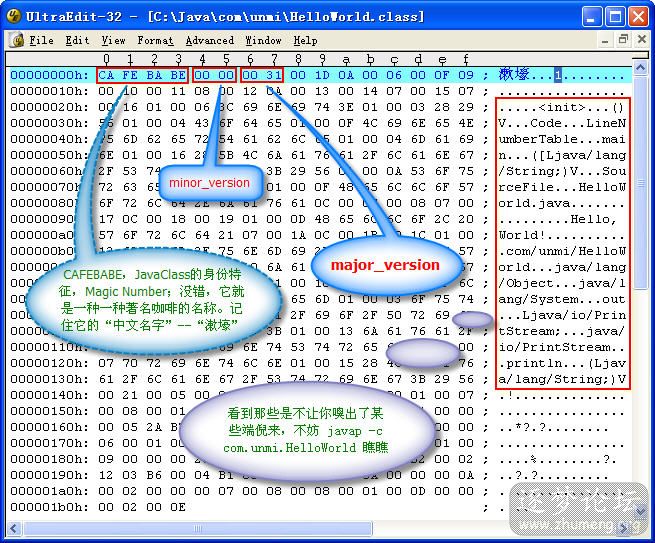
Task: Click the ASCII text 'ang/System...out'
Action: click(x=562, y=299)
